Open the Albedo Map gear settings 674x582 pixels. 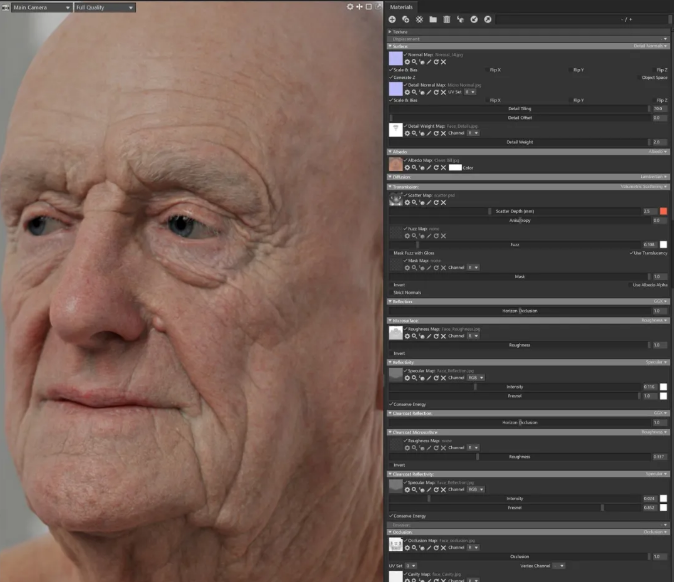pos(407,168)
